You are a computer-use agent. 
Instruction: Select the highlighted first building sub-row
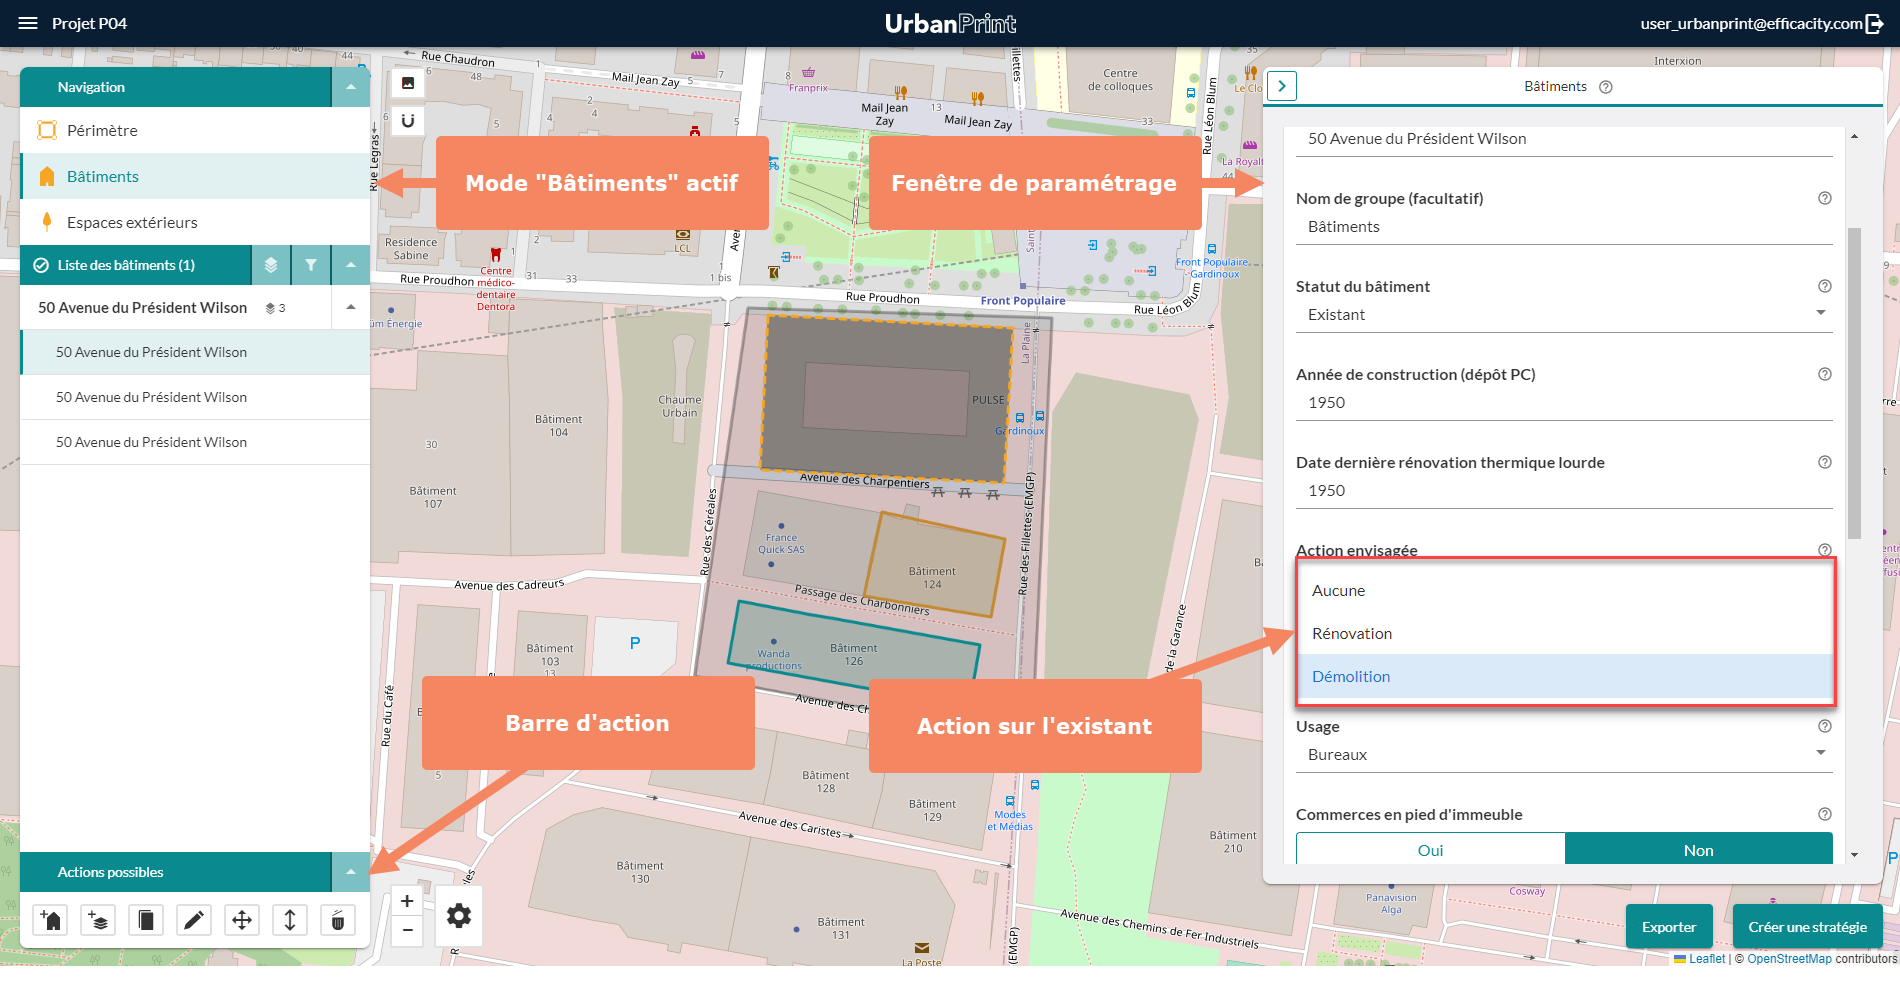click(x=195, y=352)
